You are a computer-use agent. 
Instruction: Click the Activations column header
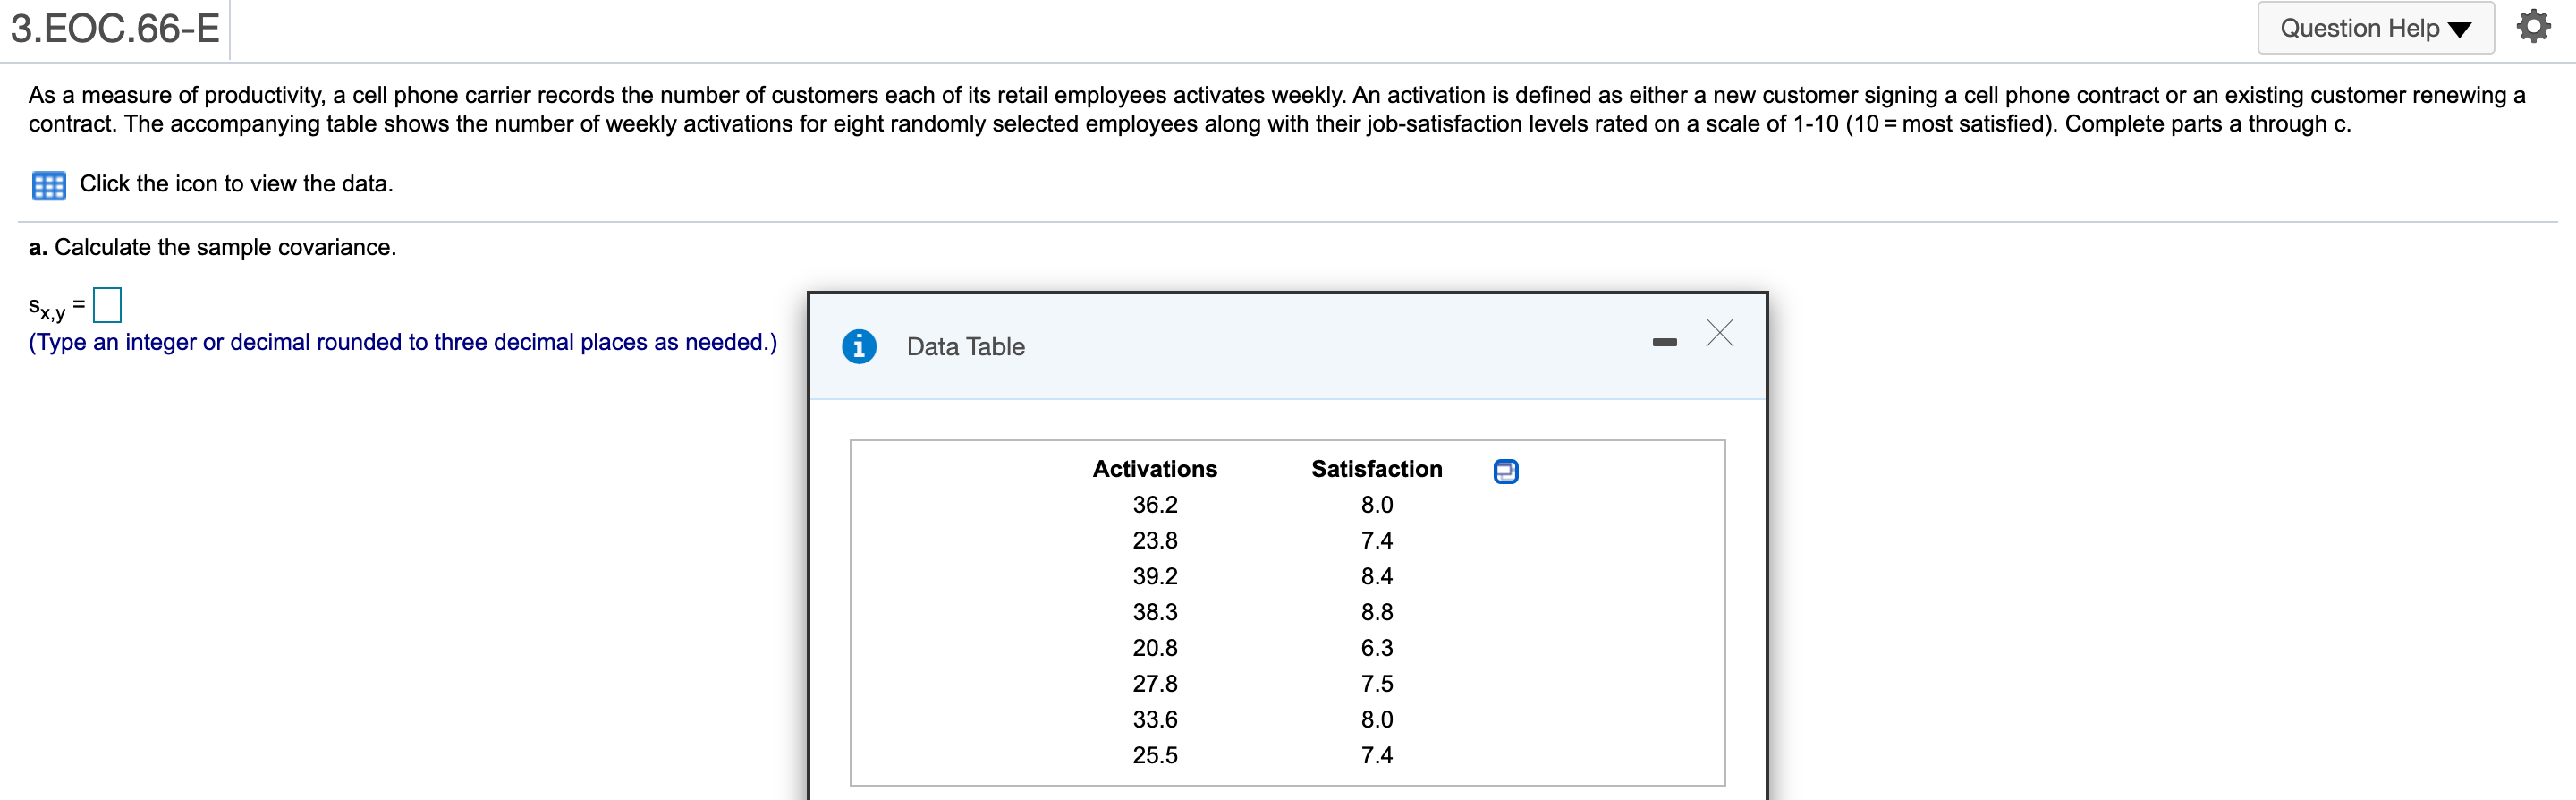1154,469
